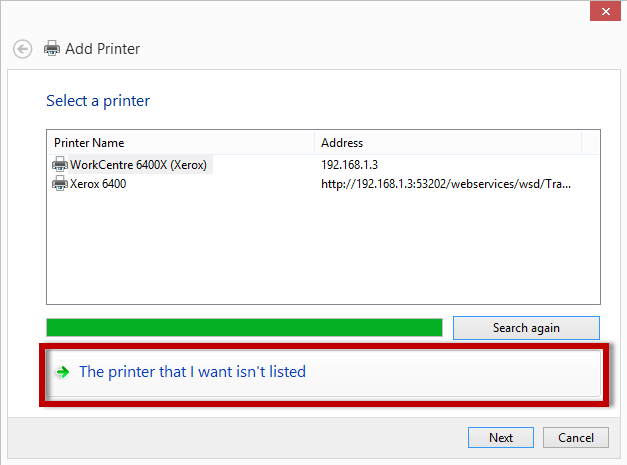Click the empty area of the printer list
Image resolution: width=627 pixels, height=465 pixels.
[322, 250]
